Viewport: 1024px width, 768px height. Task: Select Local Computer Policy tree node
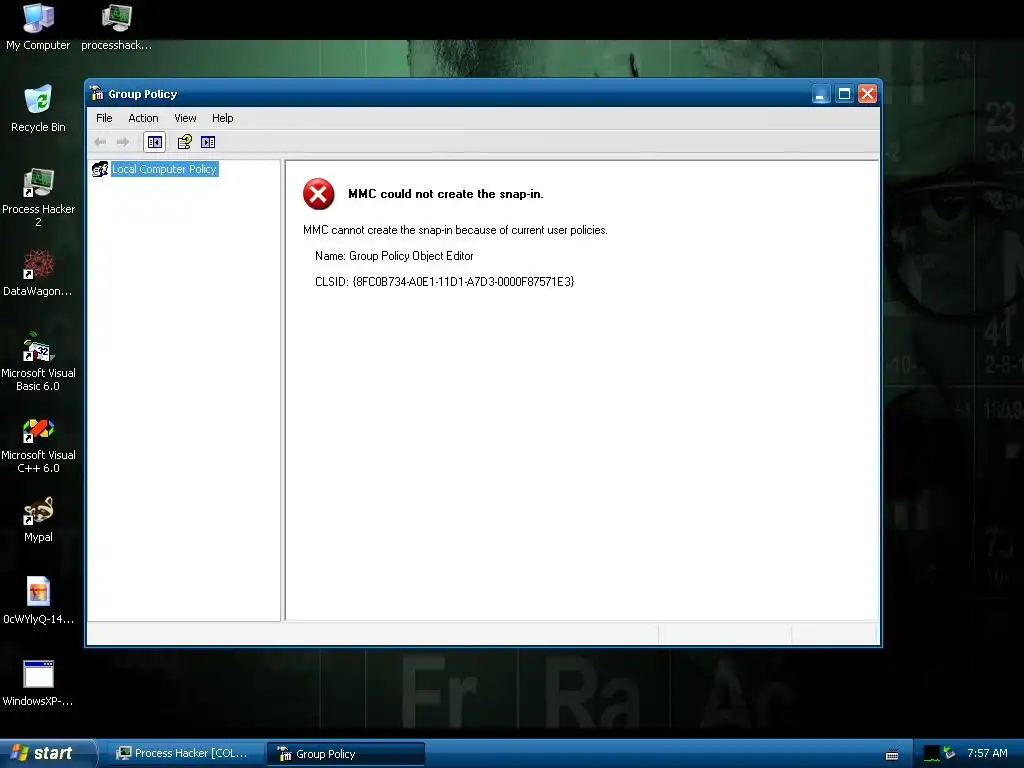(164, 169)
